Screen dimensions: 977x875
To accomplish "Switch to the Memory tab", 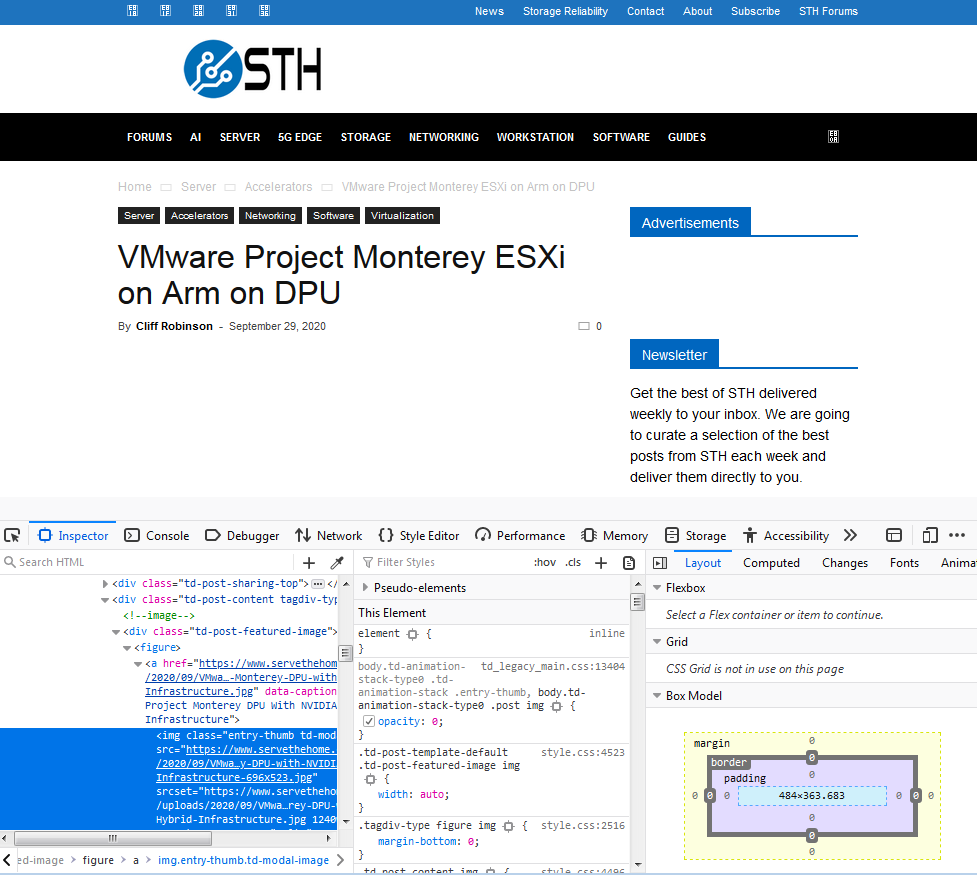I will (x=614, y=535).
